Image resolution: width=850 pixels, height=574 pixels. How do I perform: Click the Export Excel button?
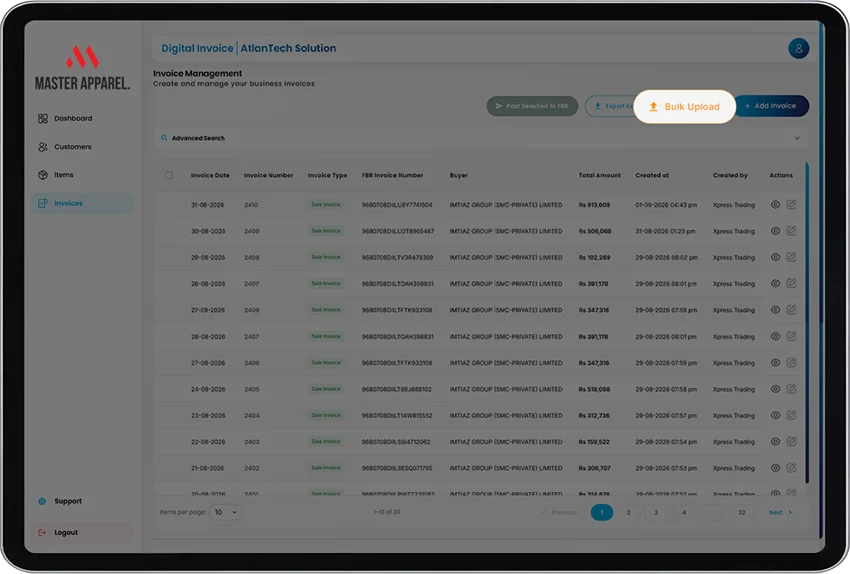click(610, 106)
